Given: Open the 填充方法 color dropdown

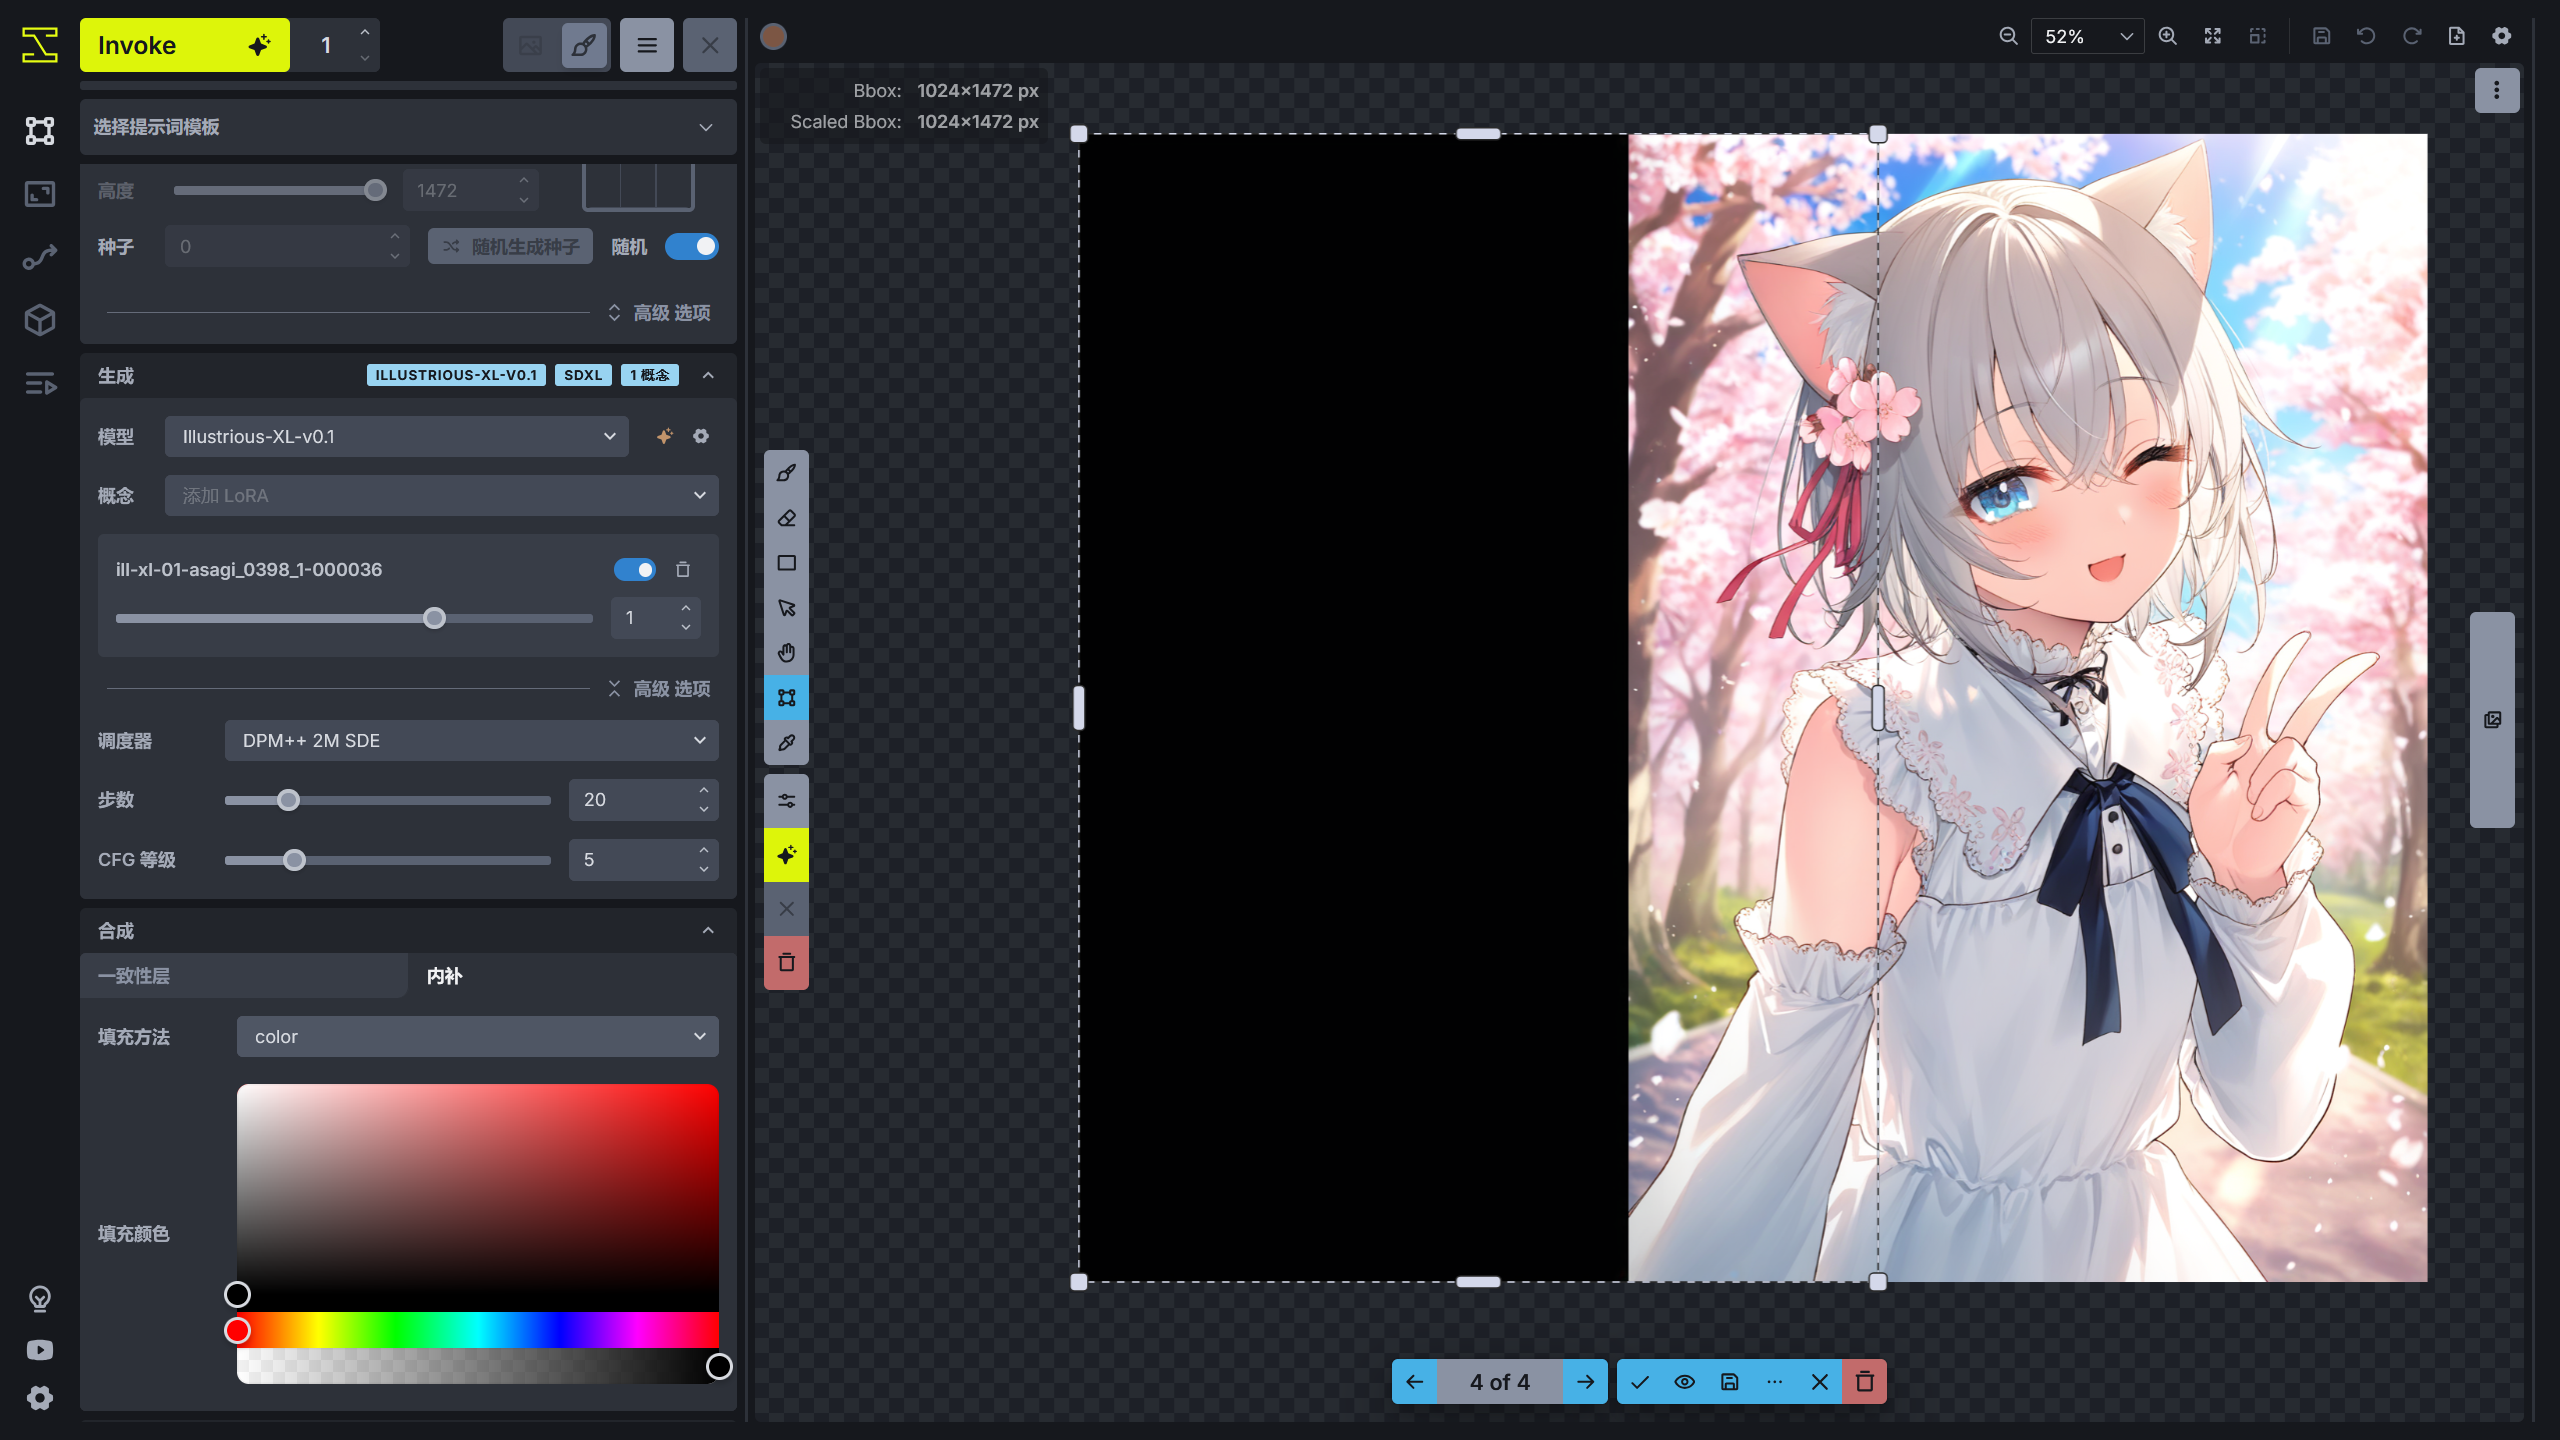Looking at the screenshot, I should pos(477,1036).
